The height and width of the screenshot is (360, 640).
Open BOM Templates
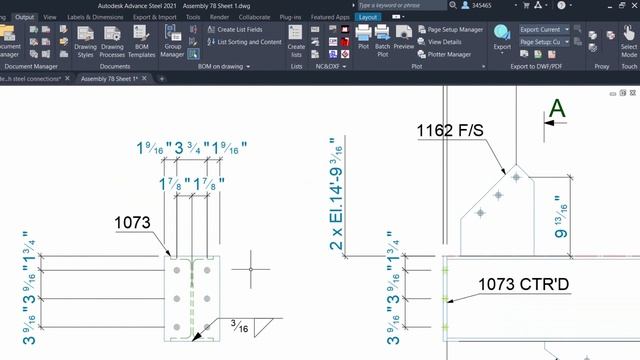coord(142,42)
